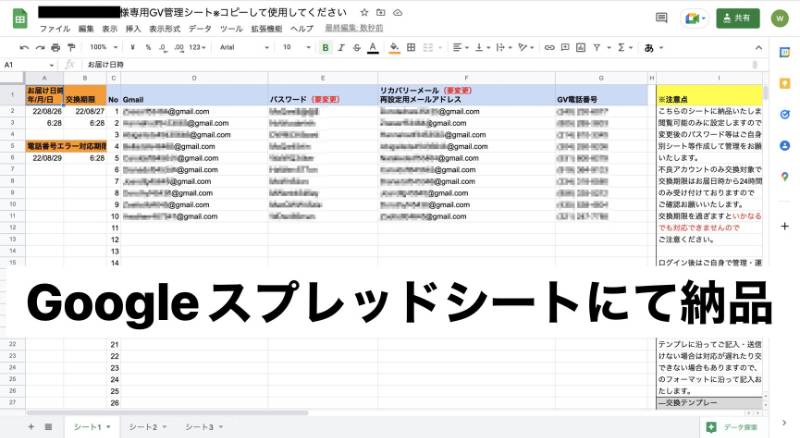Switch to the シート2 tab
Viewport: 800px width, 438px height.
point(147,427)
